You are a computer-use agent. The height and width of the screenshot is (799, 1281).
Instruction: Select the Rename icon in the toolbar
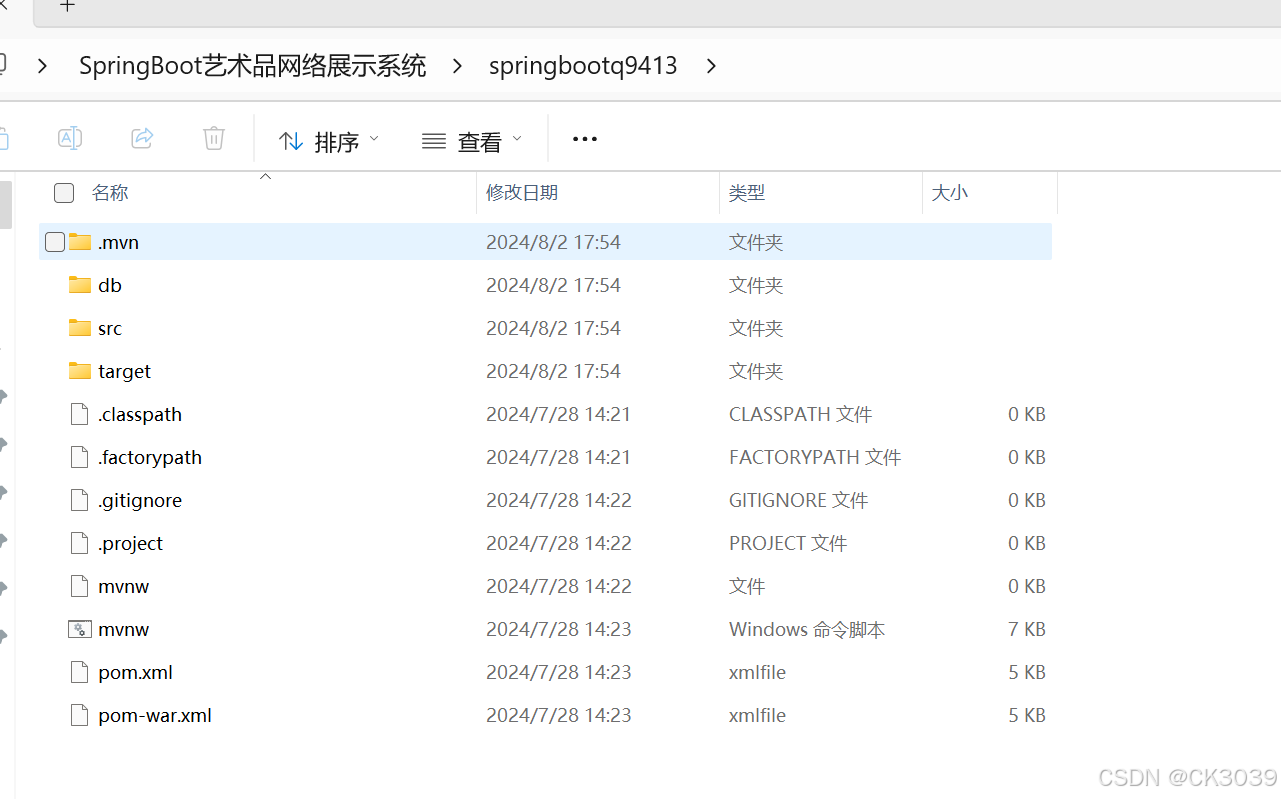click(70, 138)
